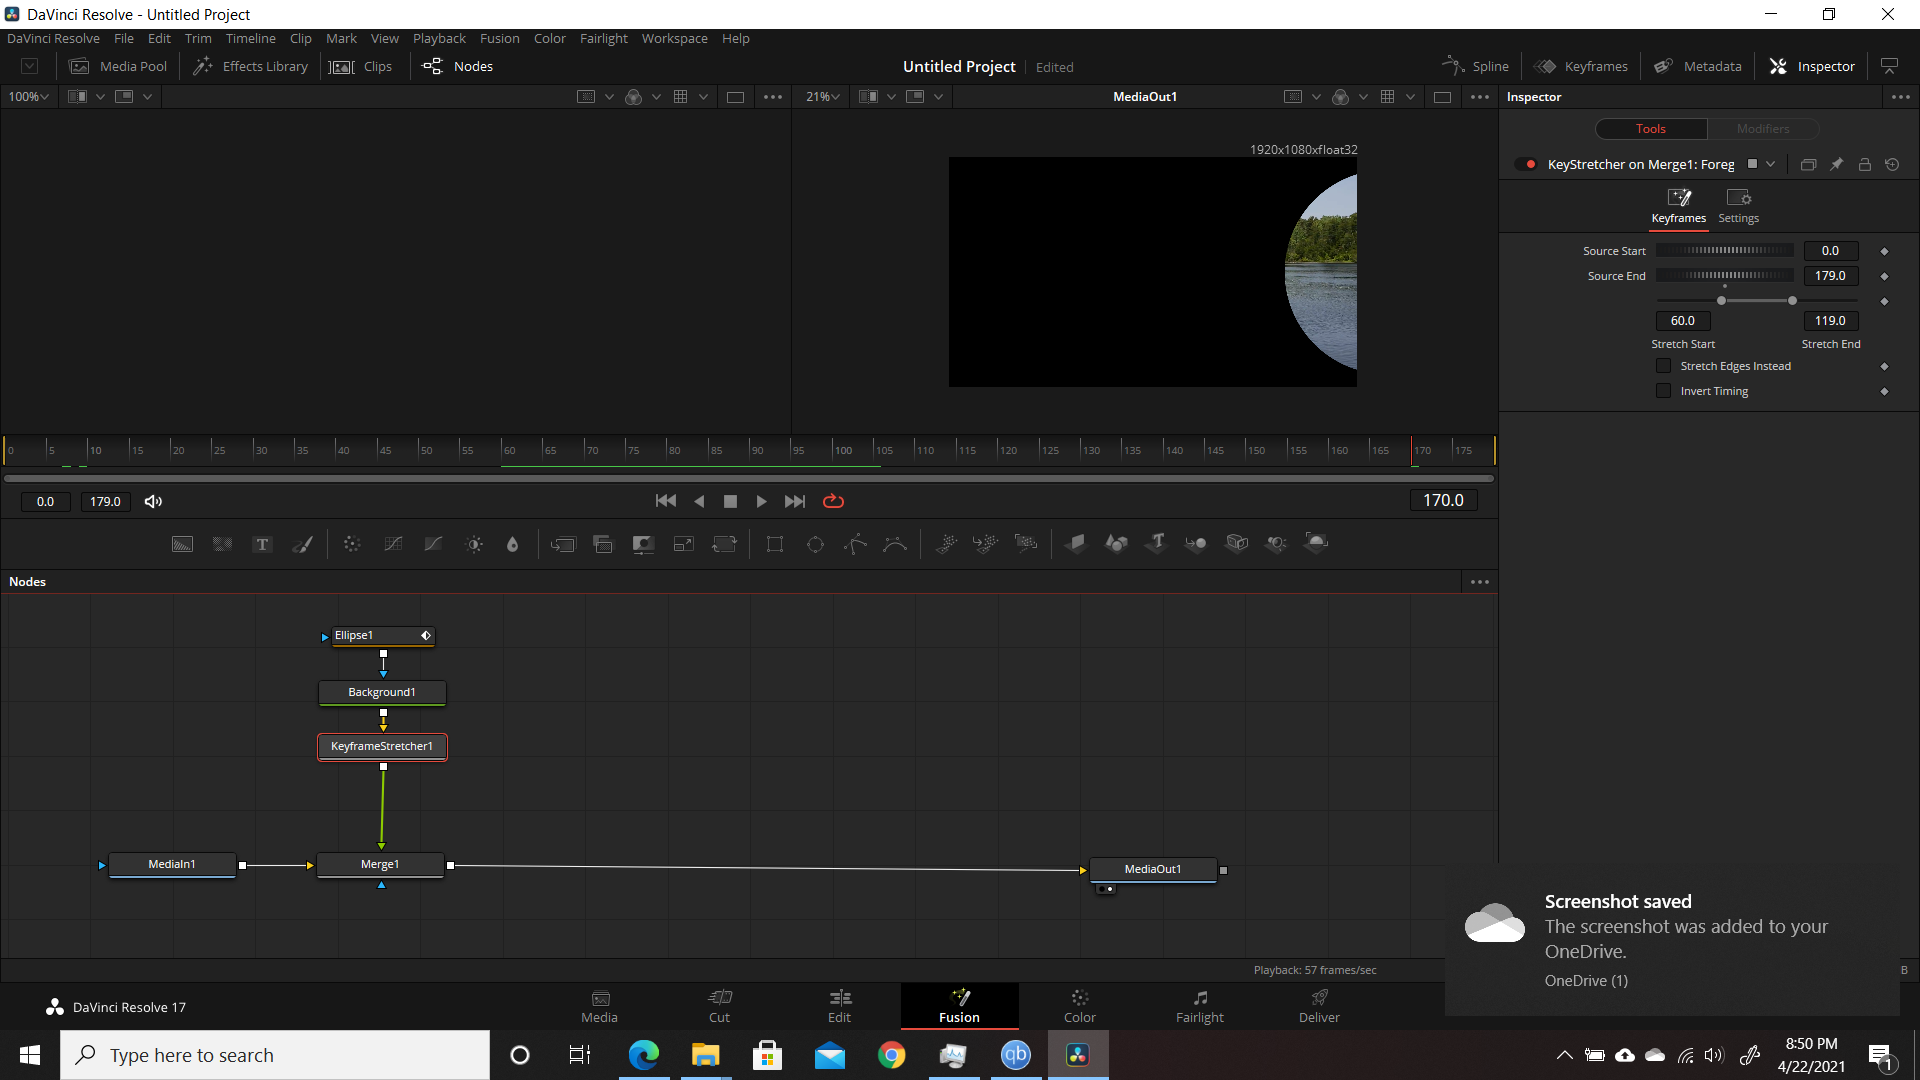Lock the KeyStretcher tool controls
The height and width of the screenshot is (1080, 1920).
(1865, 165)
